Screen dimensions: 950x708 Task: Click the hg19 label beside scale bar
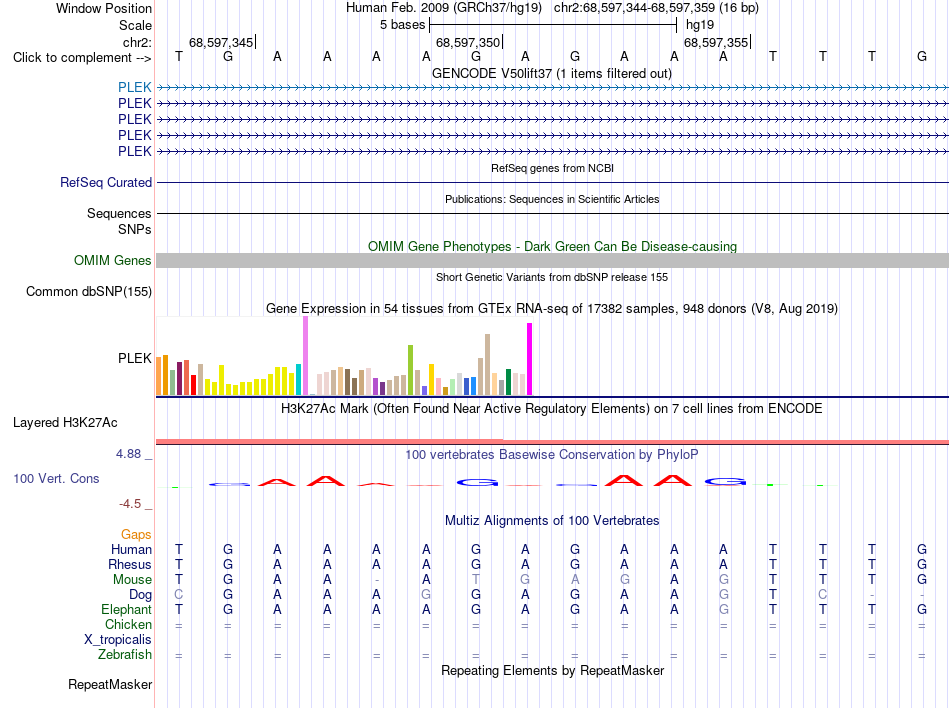[x=700, y=25]
